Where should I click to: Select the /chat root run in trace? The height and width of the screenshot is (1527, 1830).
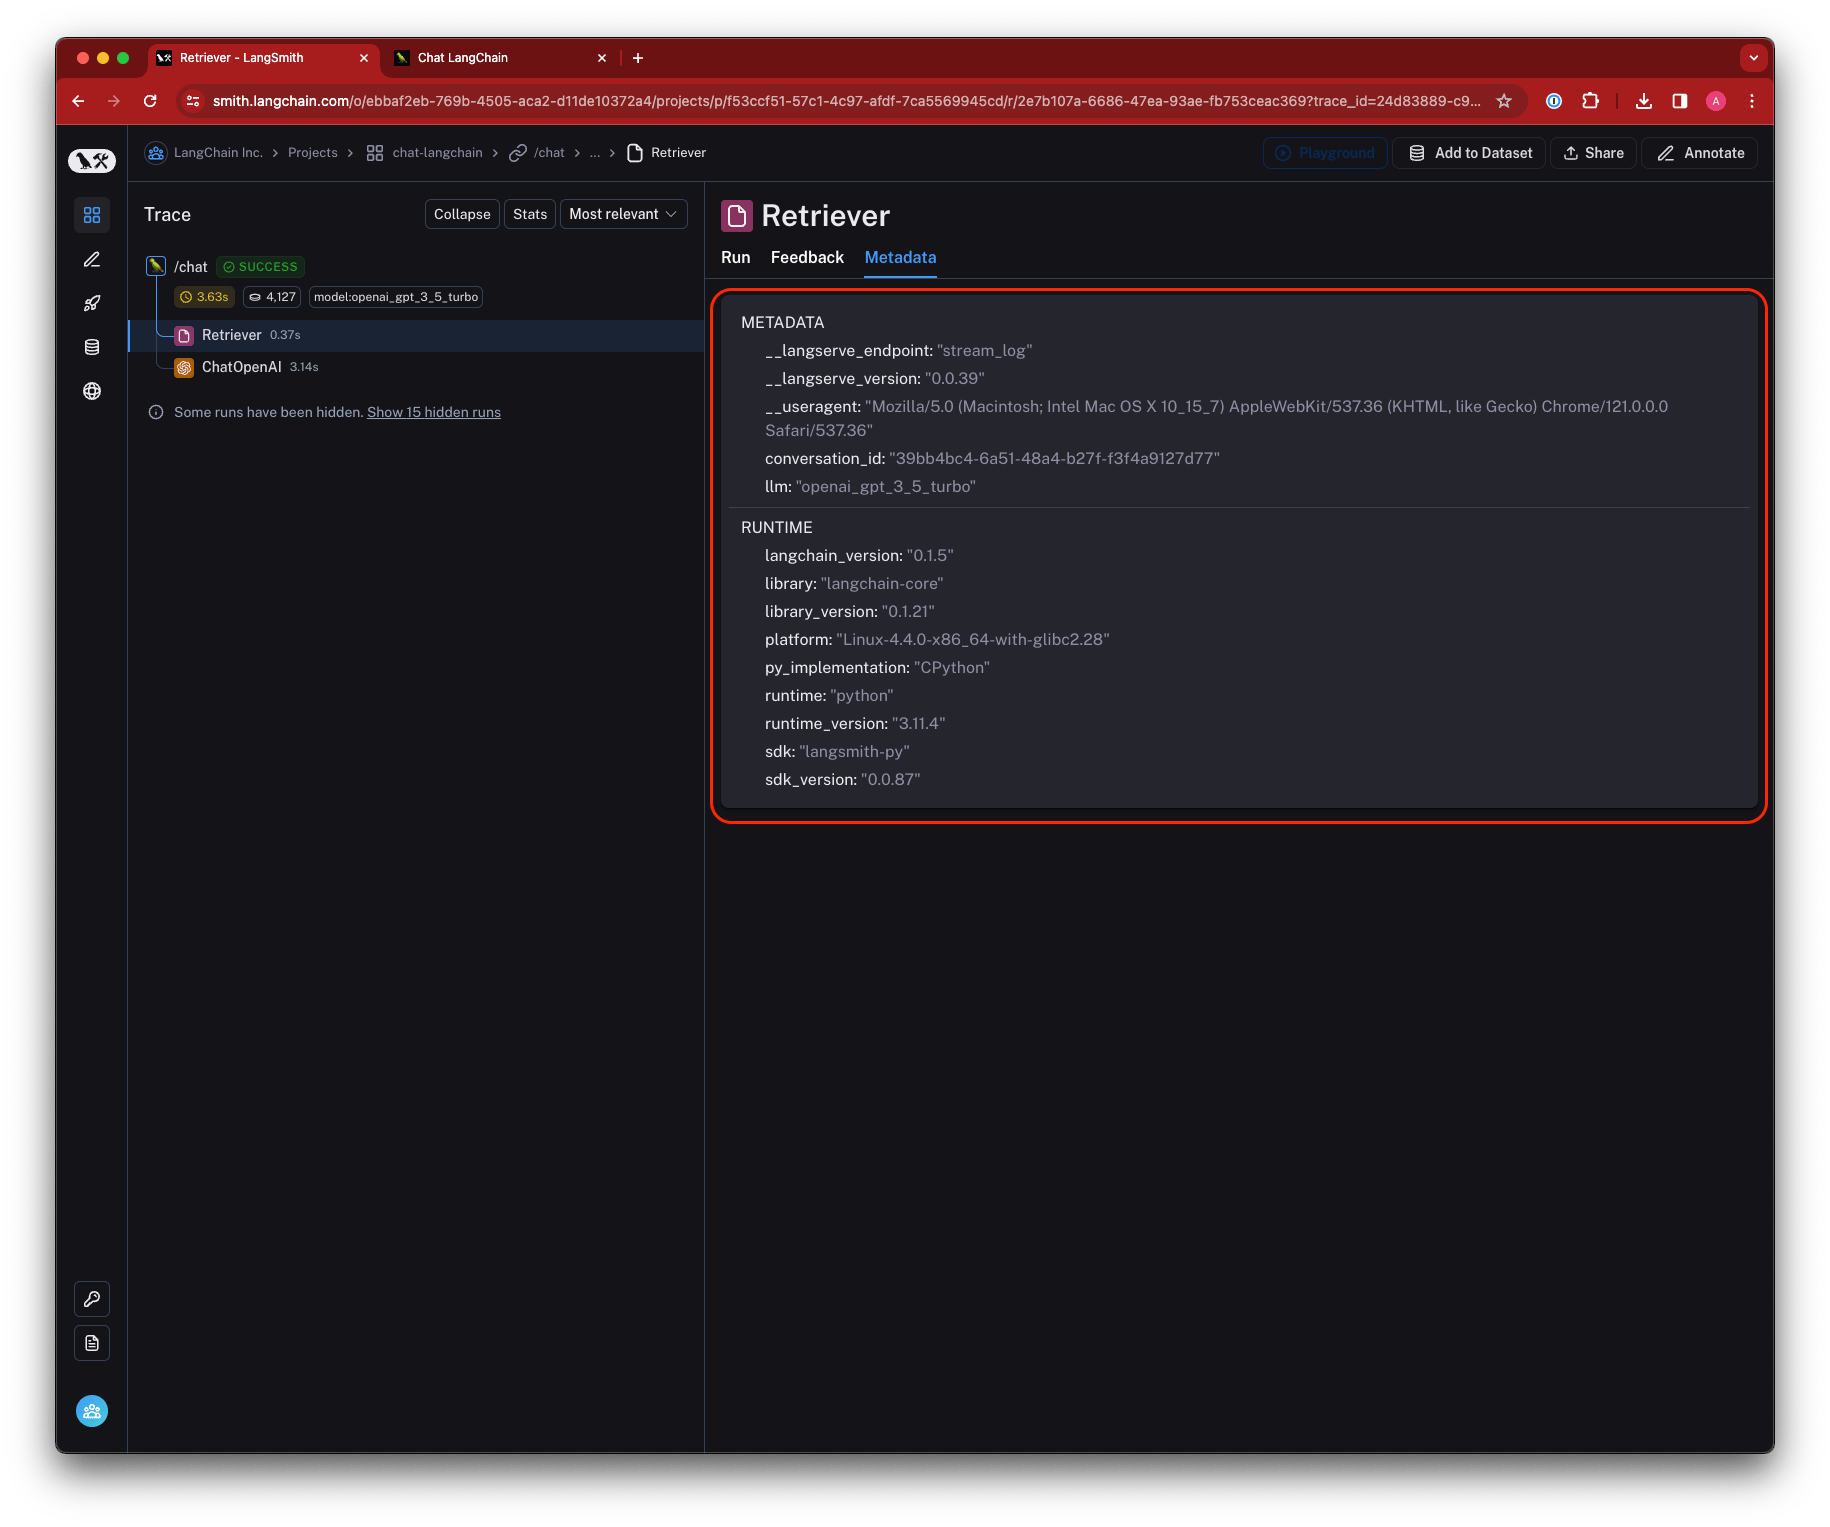(x=191, y=267)
